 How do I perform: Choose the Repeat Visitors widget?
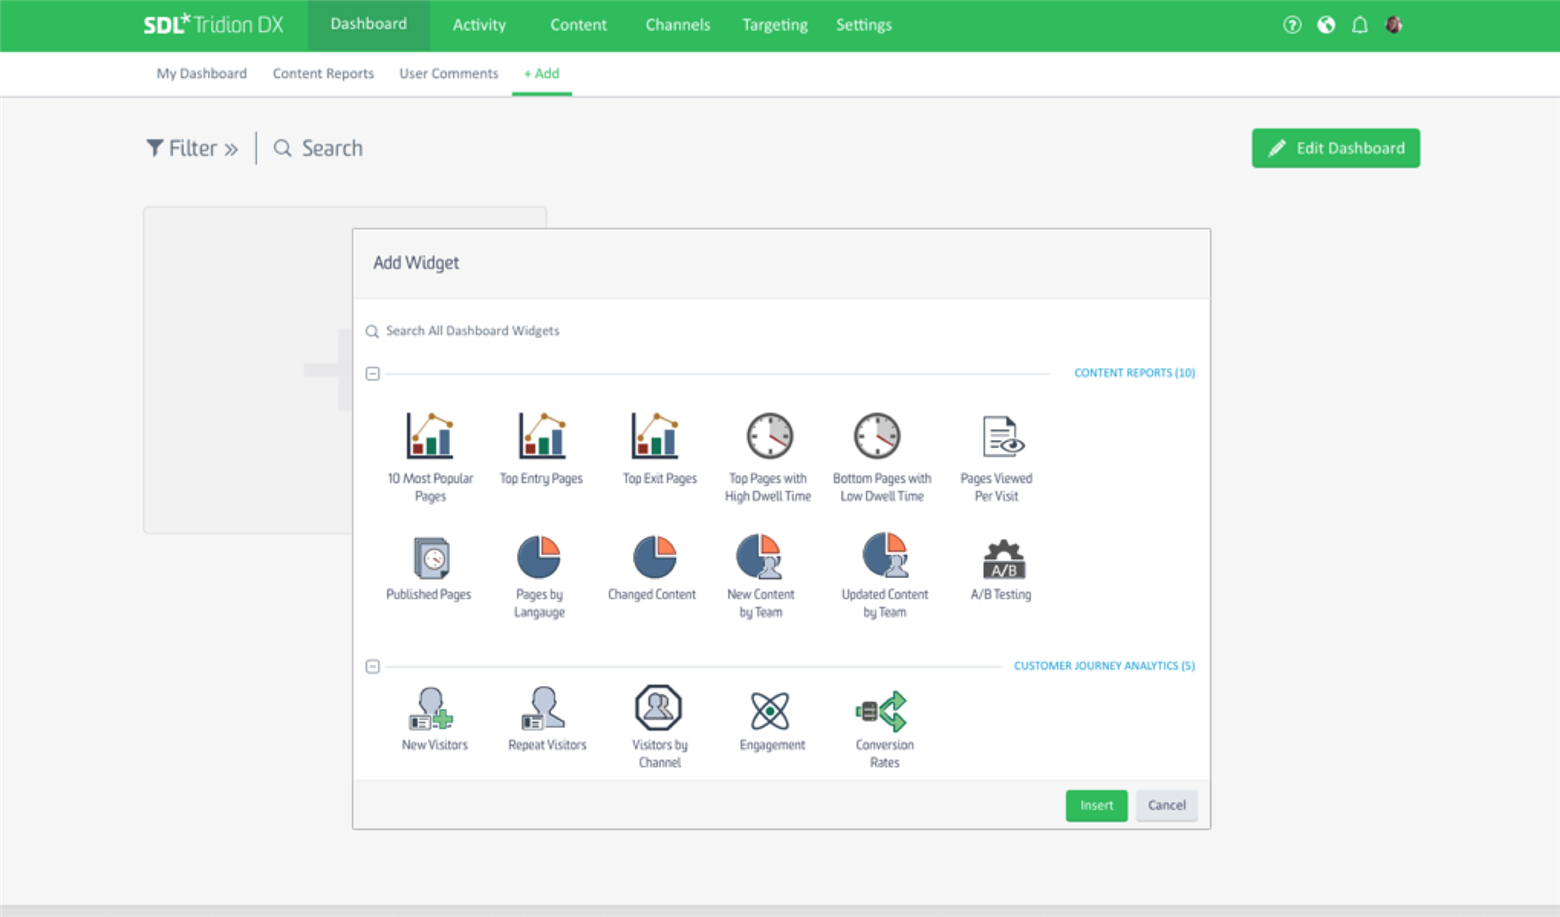coord(547,719)
